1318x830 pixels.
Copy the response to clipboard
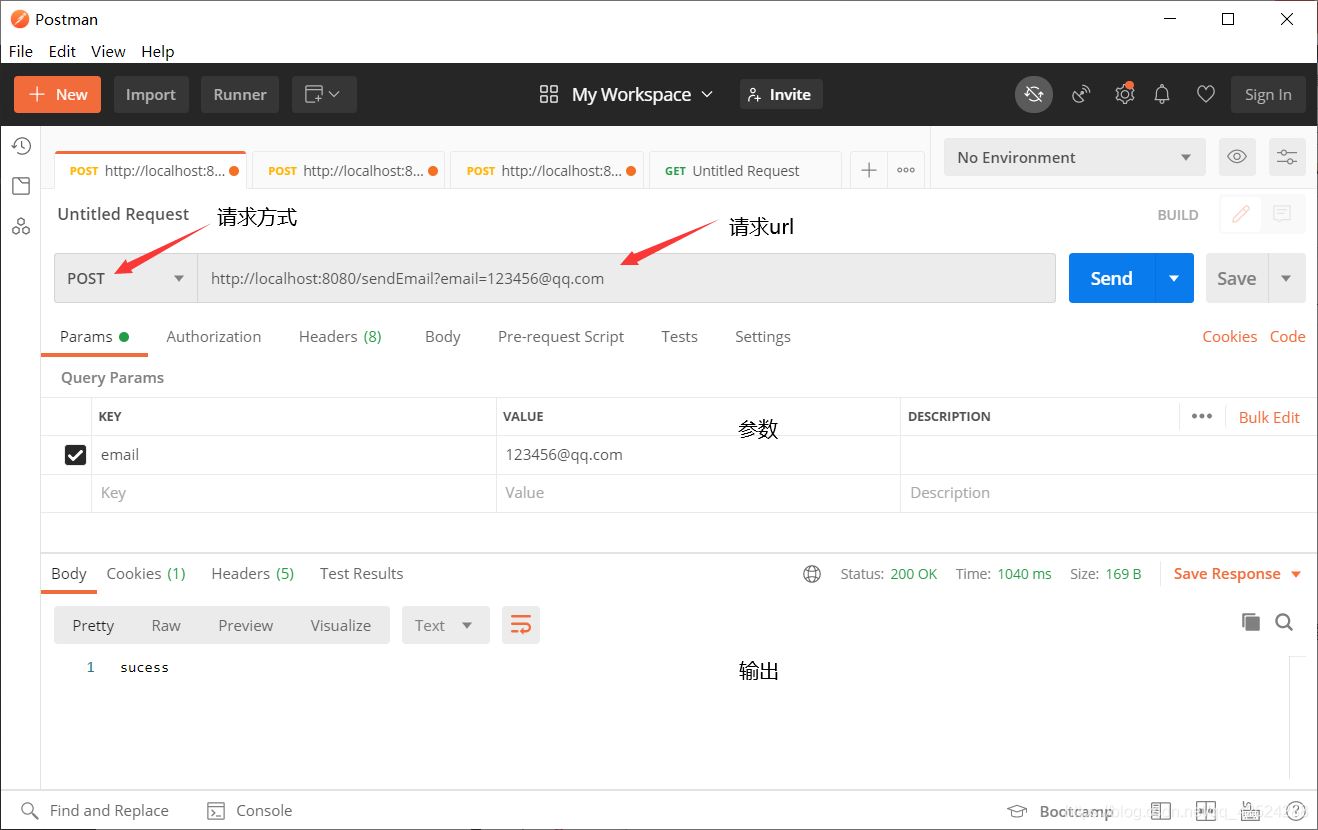click(x=1251, y=623)
